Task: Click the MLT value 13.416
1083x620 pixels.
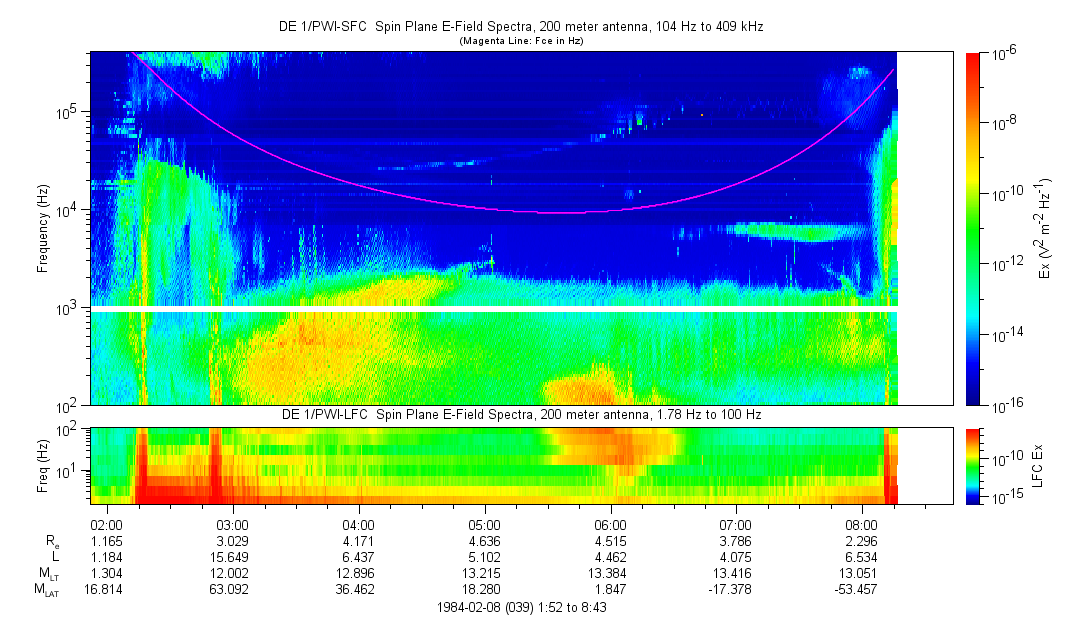Action: 733,573
